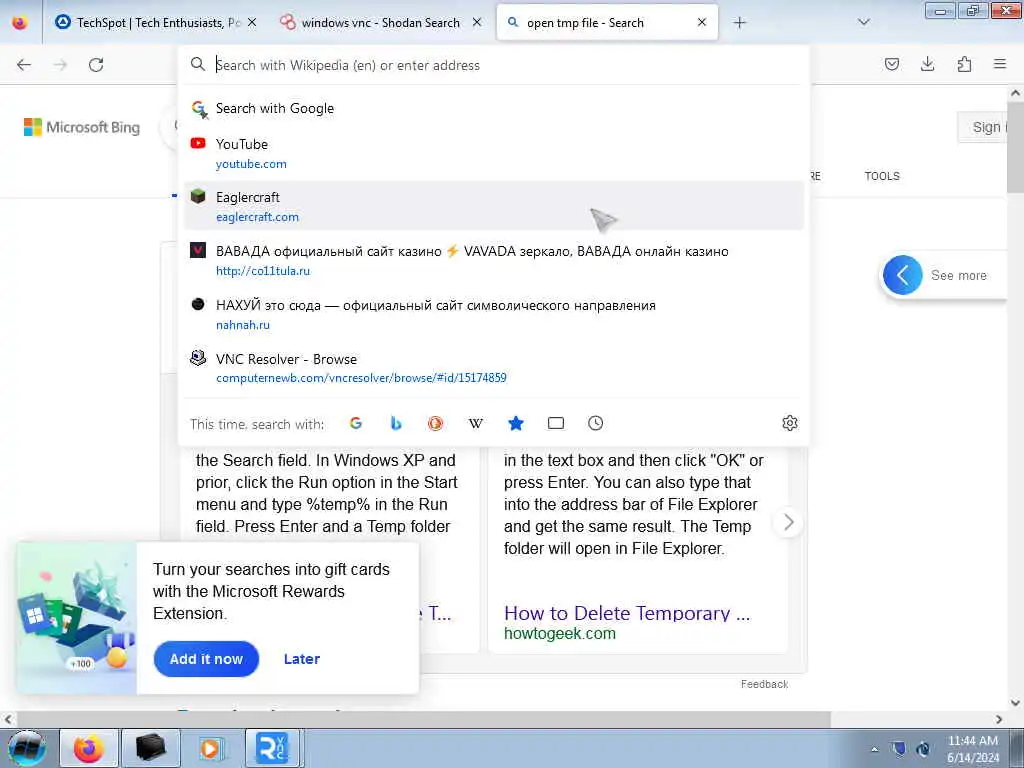Viewport: 1024px width, 768px height.
Task: Click howtogeek.com source link
Action: point(560,633)
